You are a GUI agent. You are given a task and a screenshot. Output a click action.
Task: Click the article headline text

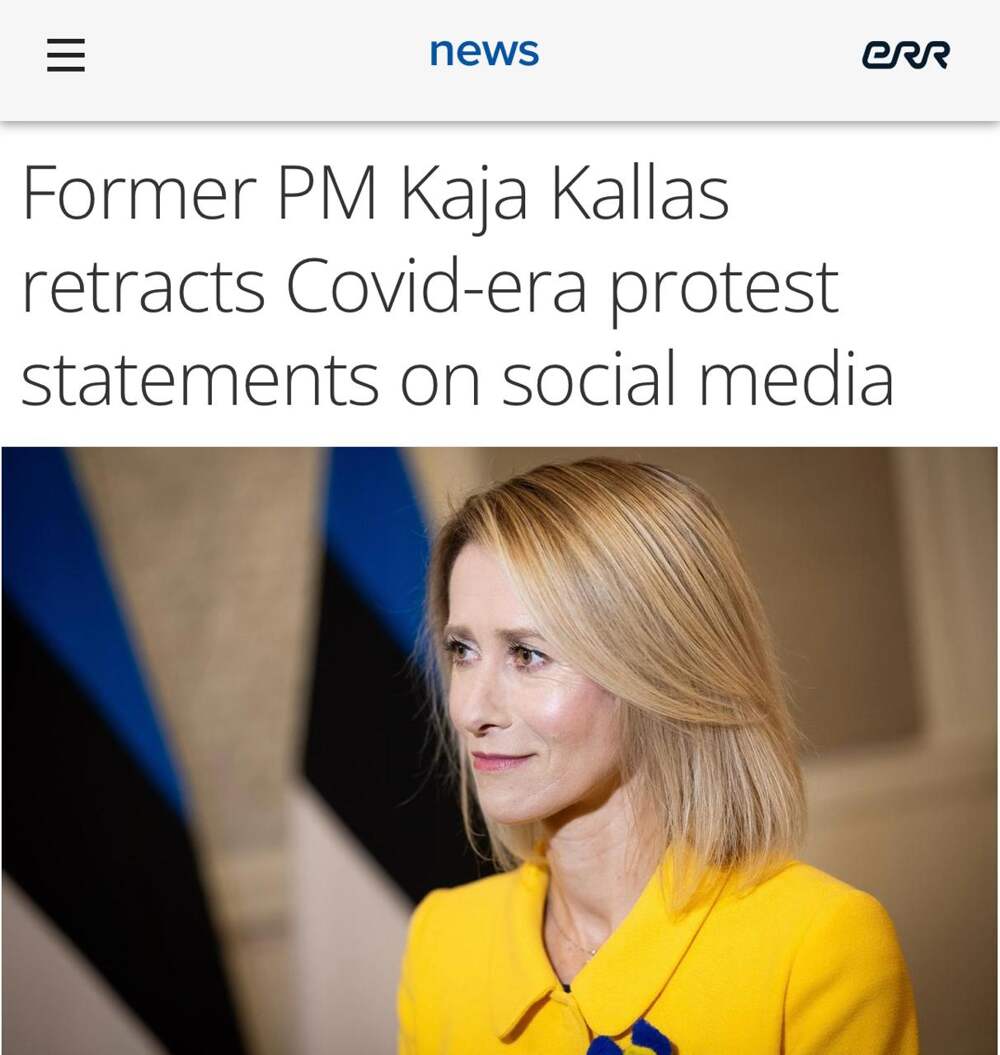[456, 286]
